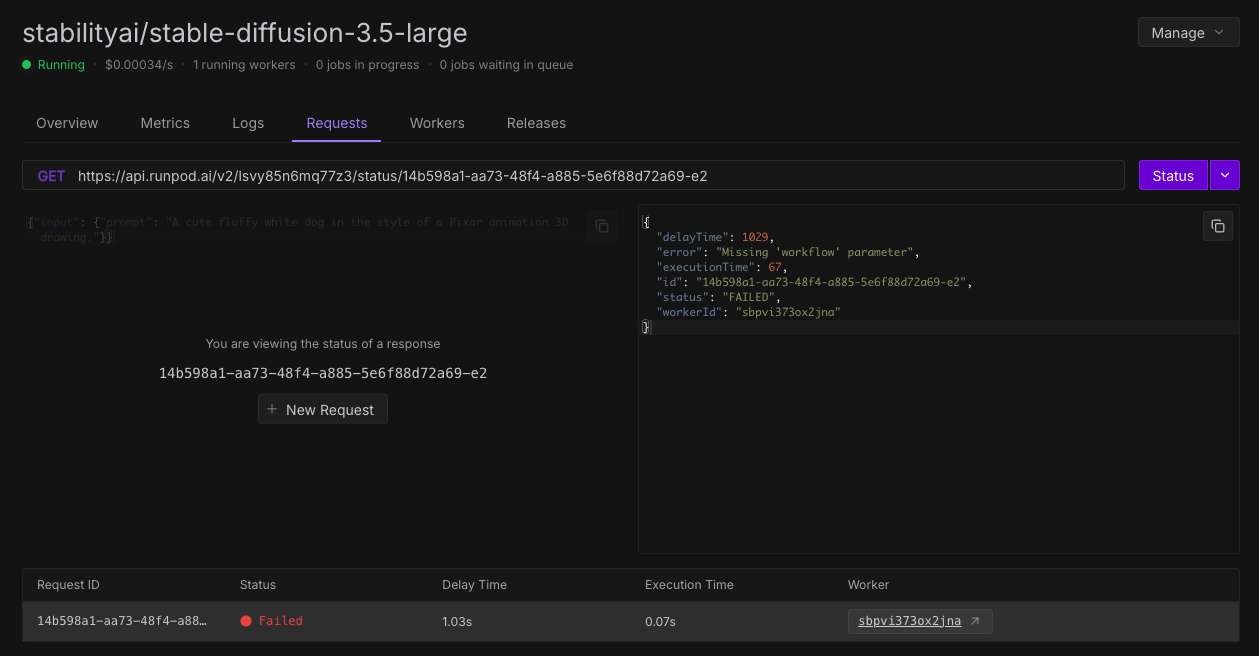Screen dimensions: 1259x656
Task: Click the request input prompt JSON text
Action: coord(298,230)
